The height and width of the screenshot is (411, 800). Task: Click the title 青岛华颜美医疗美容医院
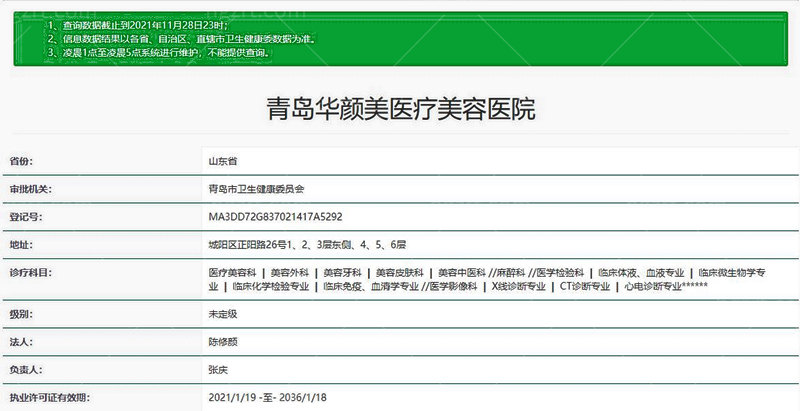click(x=401, y=109)
